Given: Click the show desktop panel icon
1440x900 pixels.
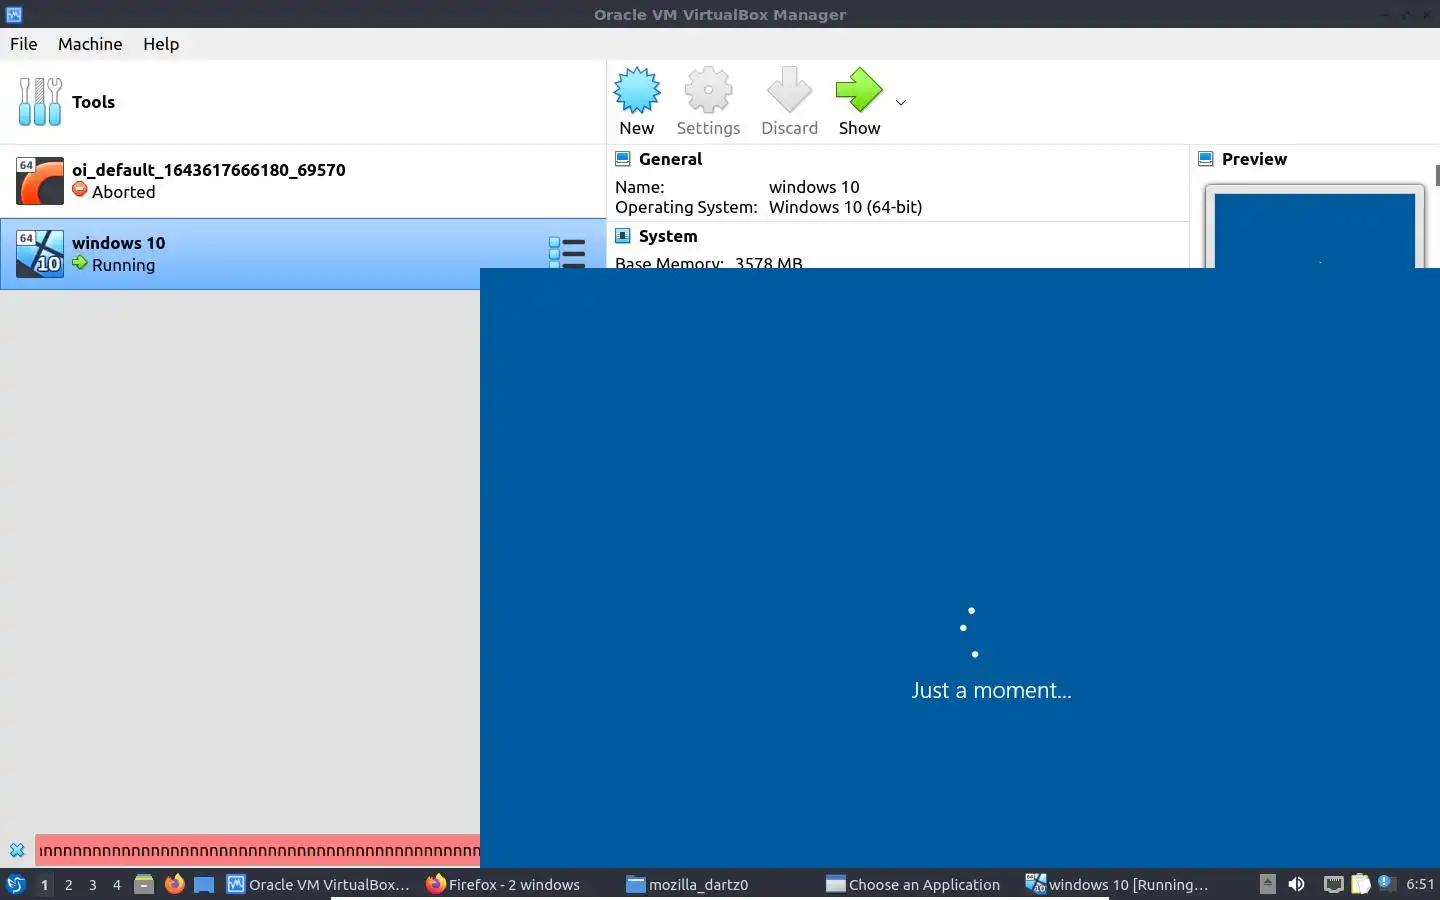Looking at the screenshot, I should click(204, 884).
